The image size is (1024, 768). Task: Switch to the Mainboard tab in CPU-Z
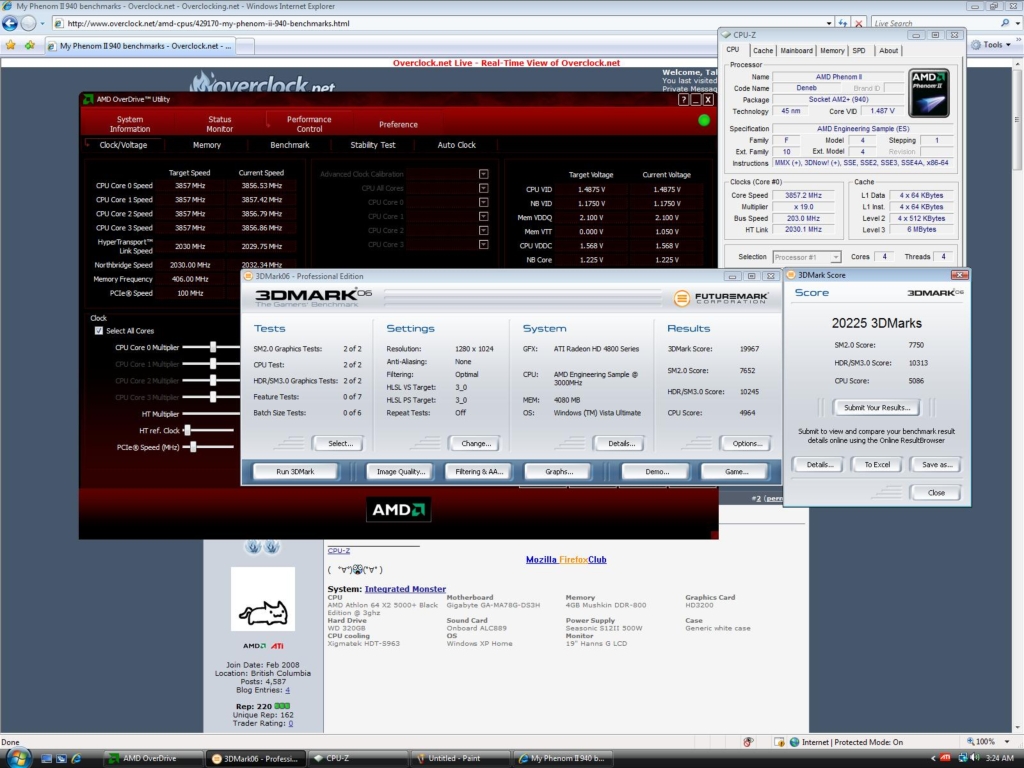coord(797,50)
